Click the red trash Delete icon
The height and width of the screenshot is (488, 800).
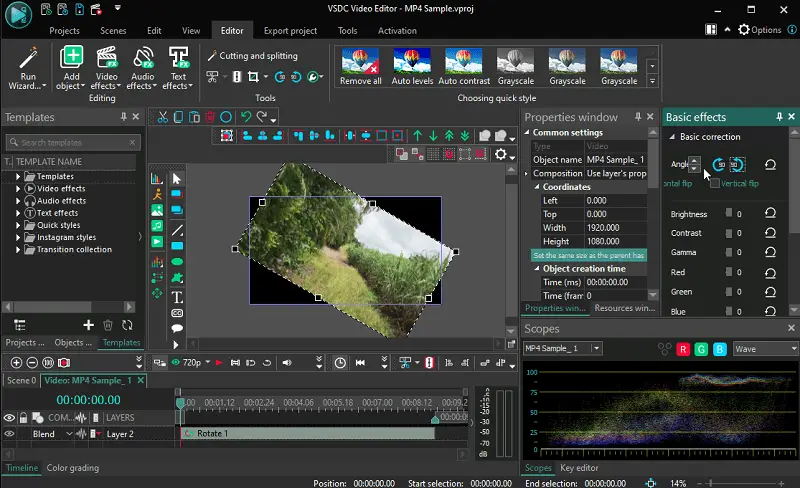[210, 117]
